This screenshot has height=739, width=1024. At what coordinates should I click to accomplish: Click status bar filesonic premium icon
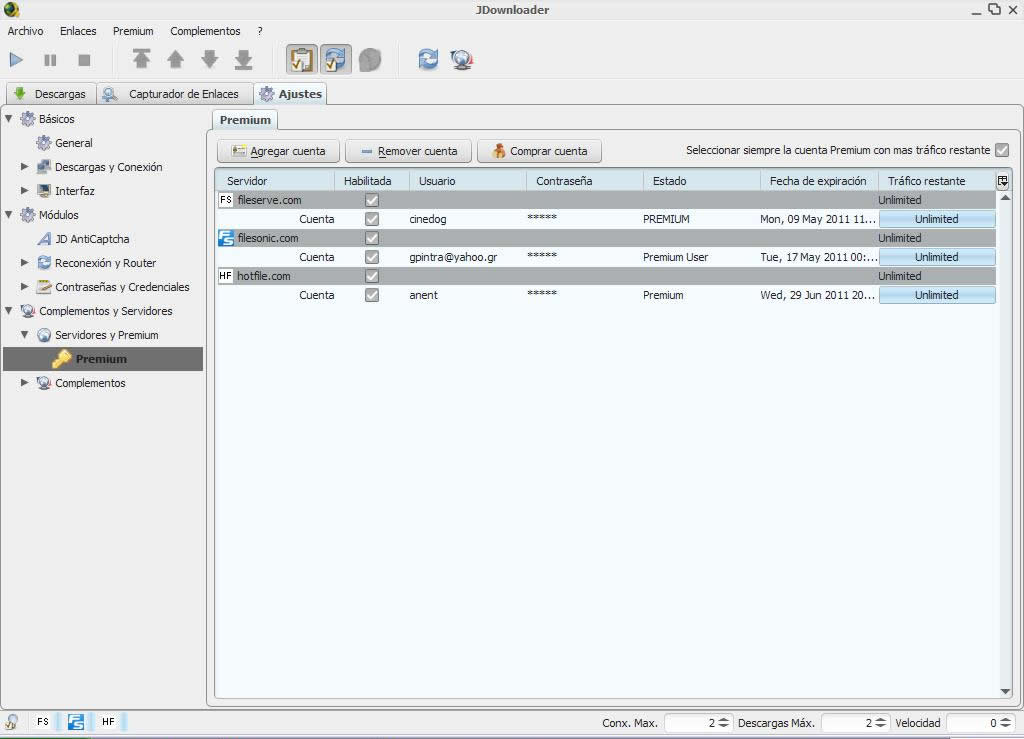[76, 722]
